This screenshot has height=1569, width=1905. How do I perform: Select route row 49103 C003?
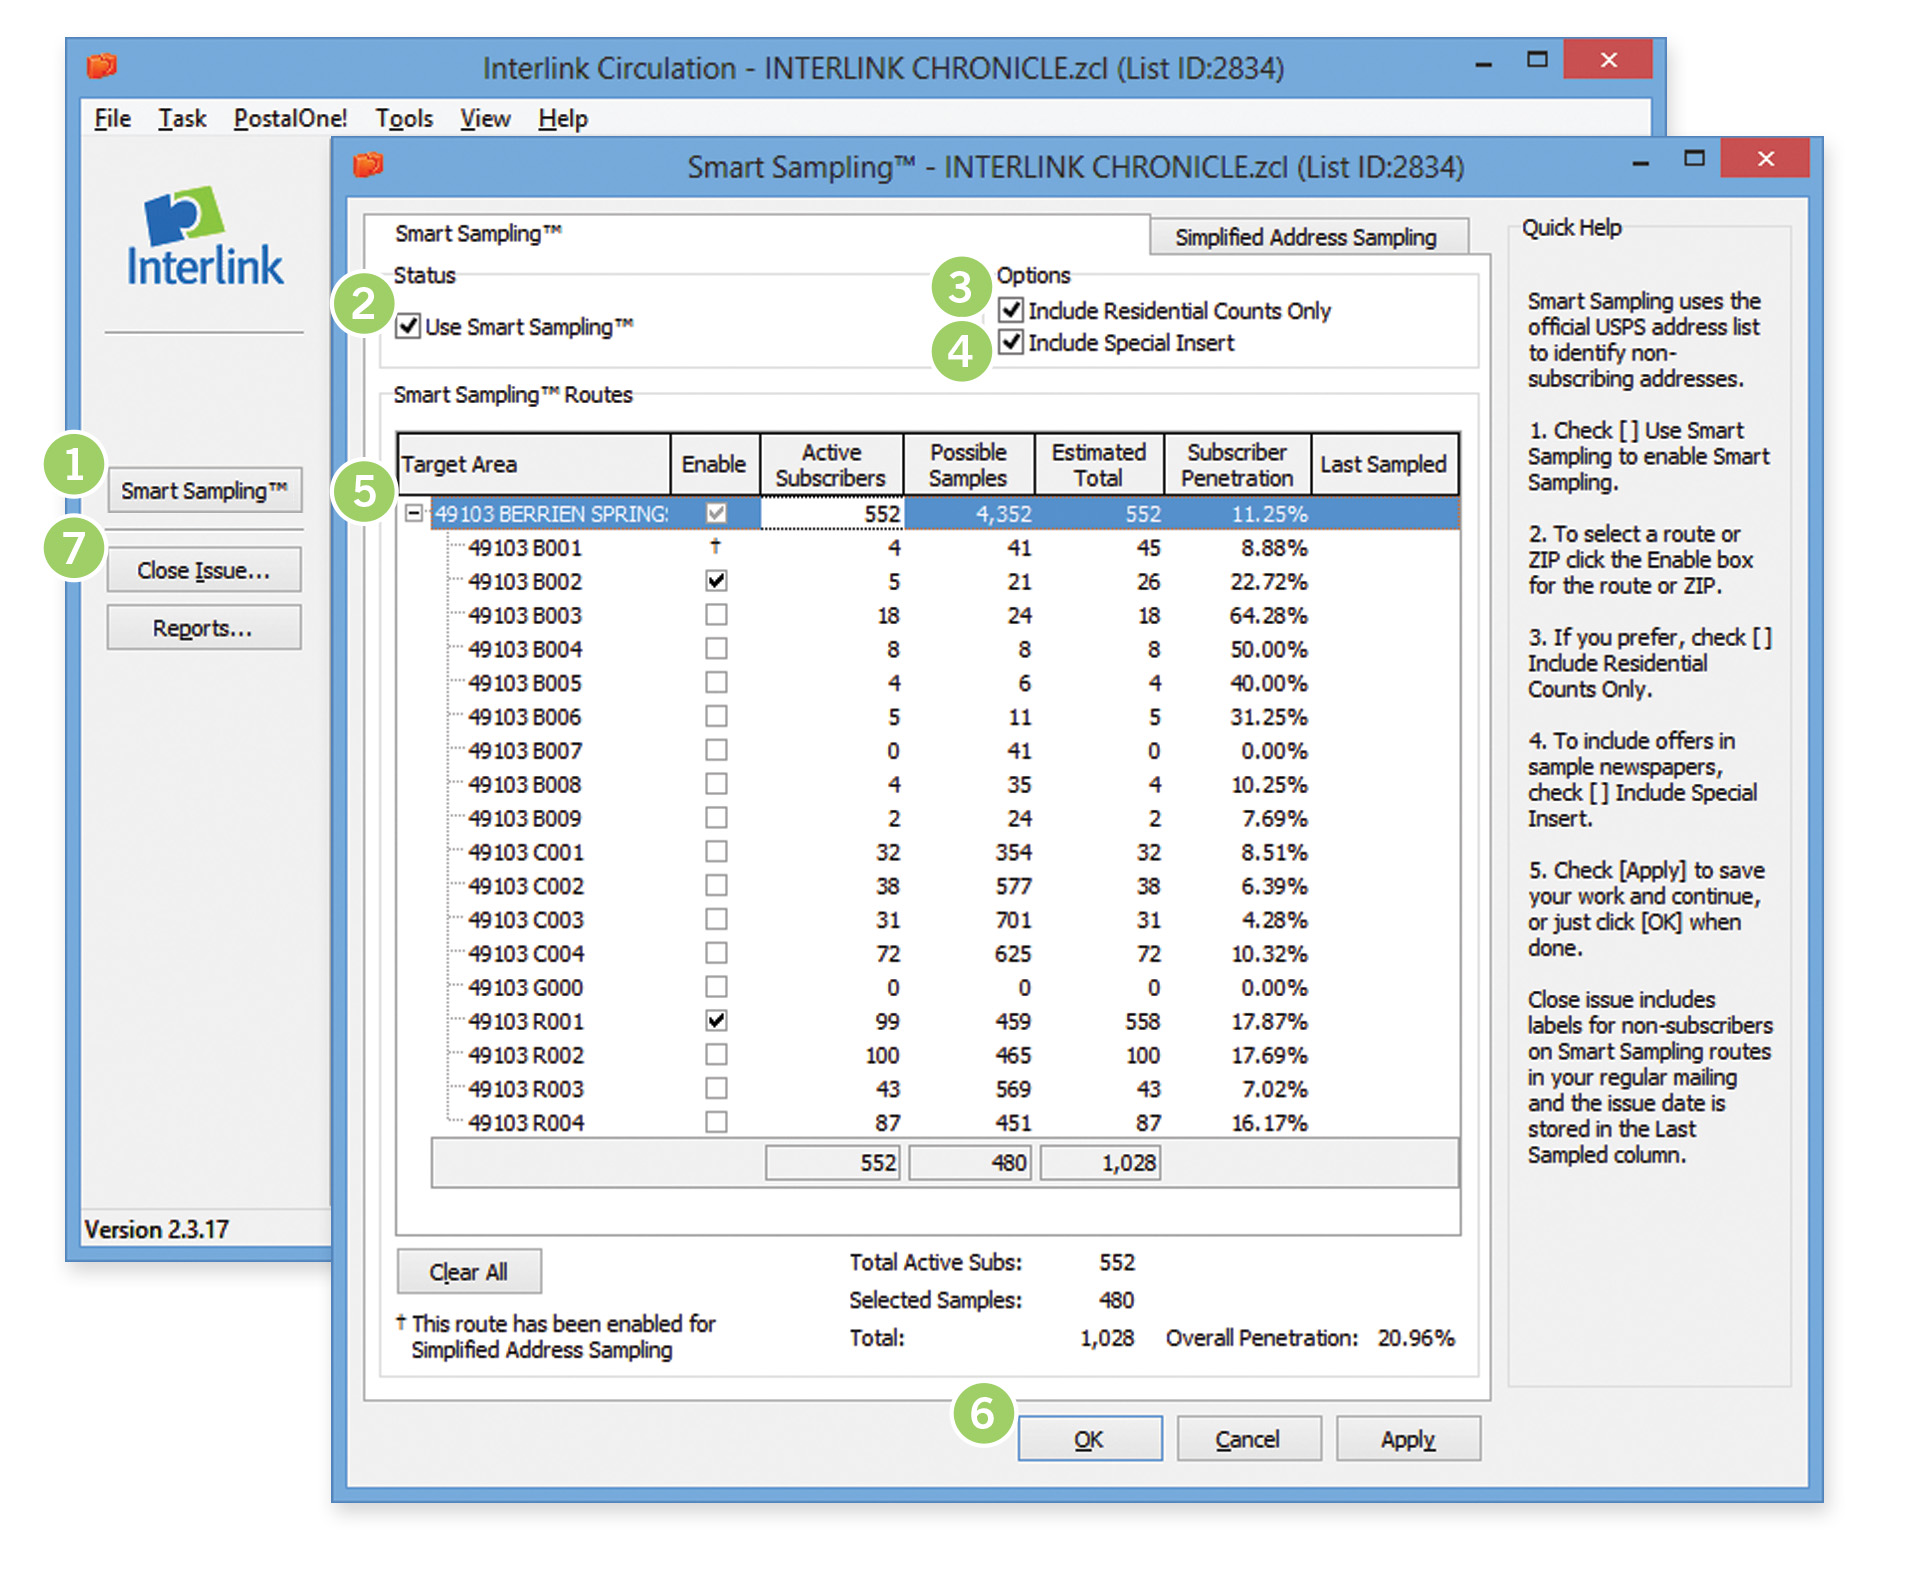tap(945, 919)
